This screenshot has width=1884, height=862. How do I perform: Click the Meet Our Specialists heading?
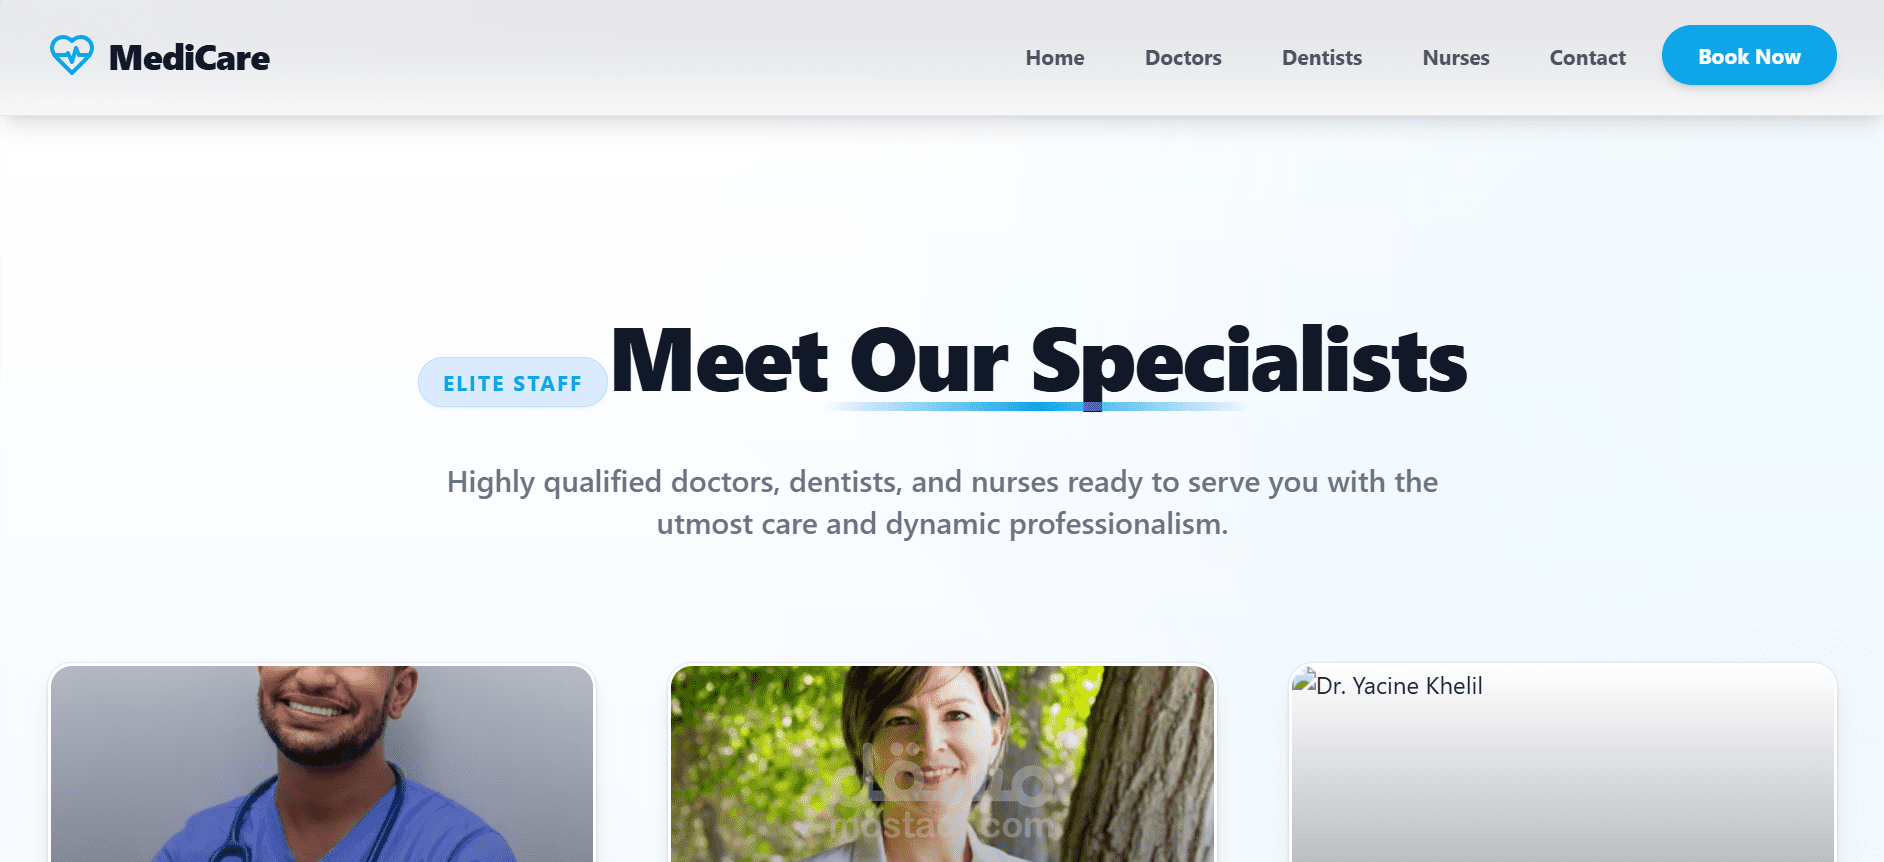[1039, 360]
